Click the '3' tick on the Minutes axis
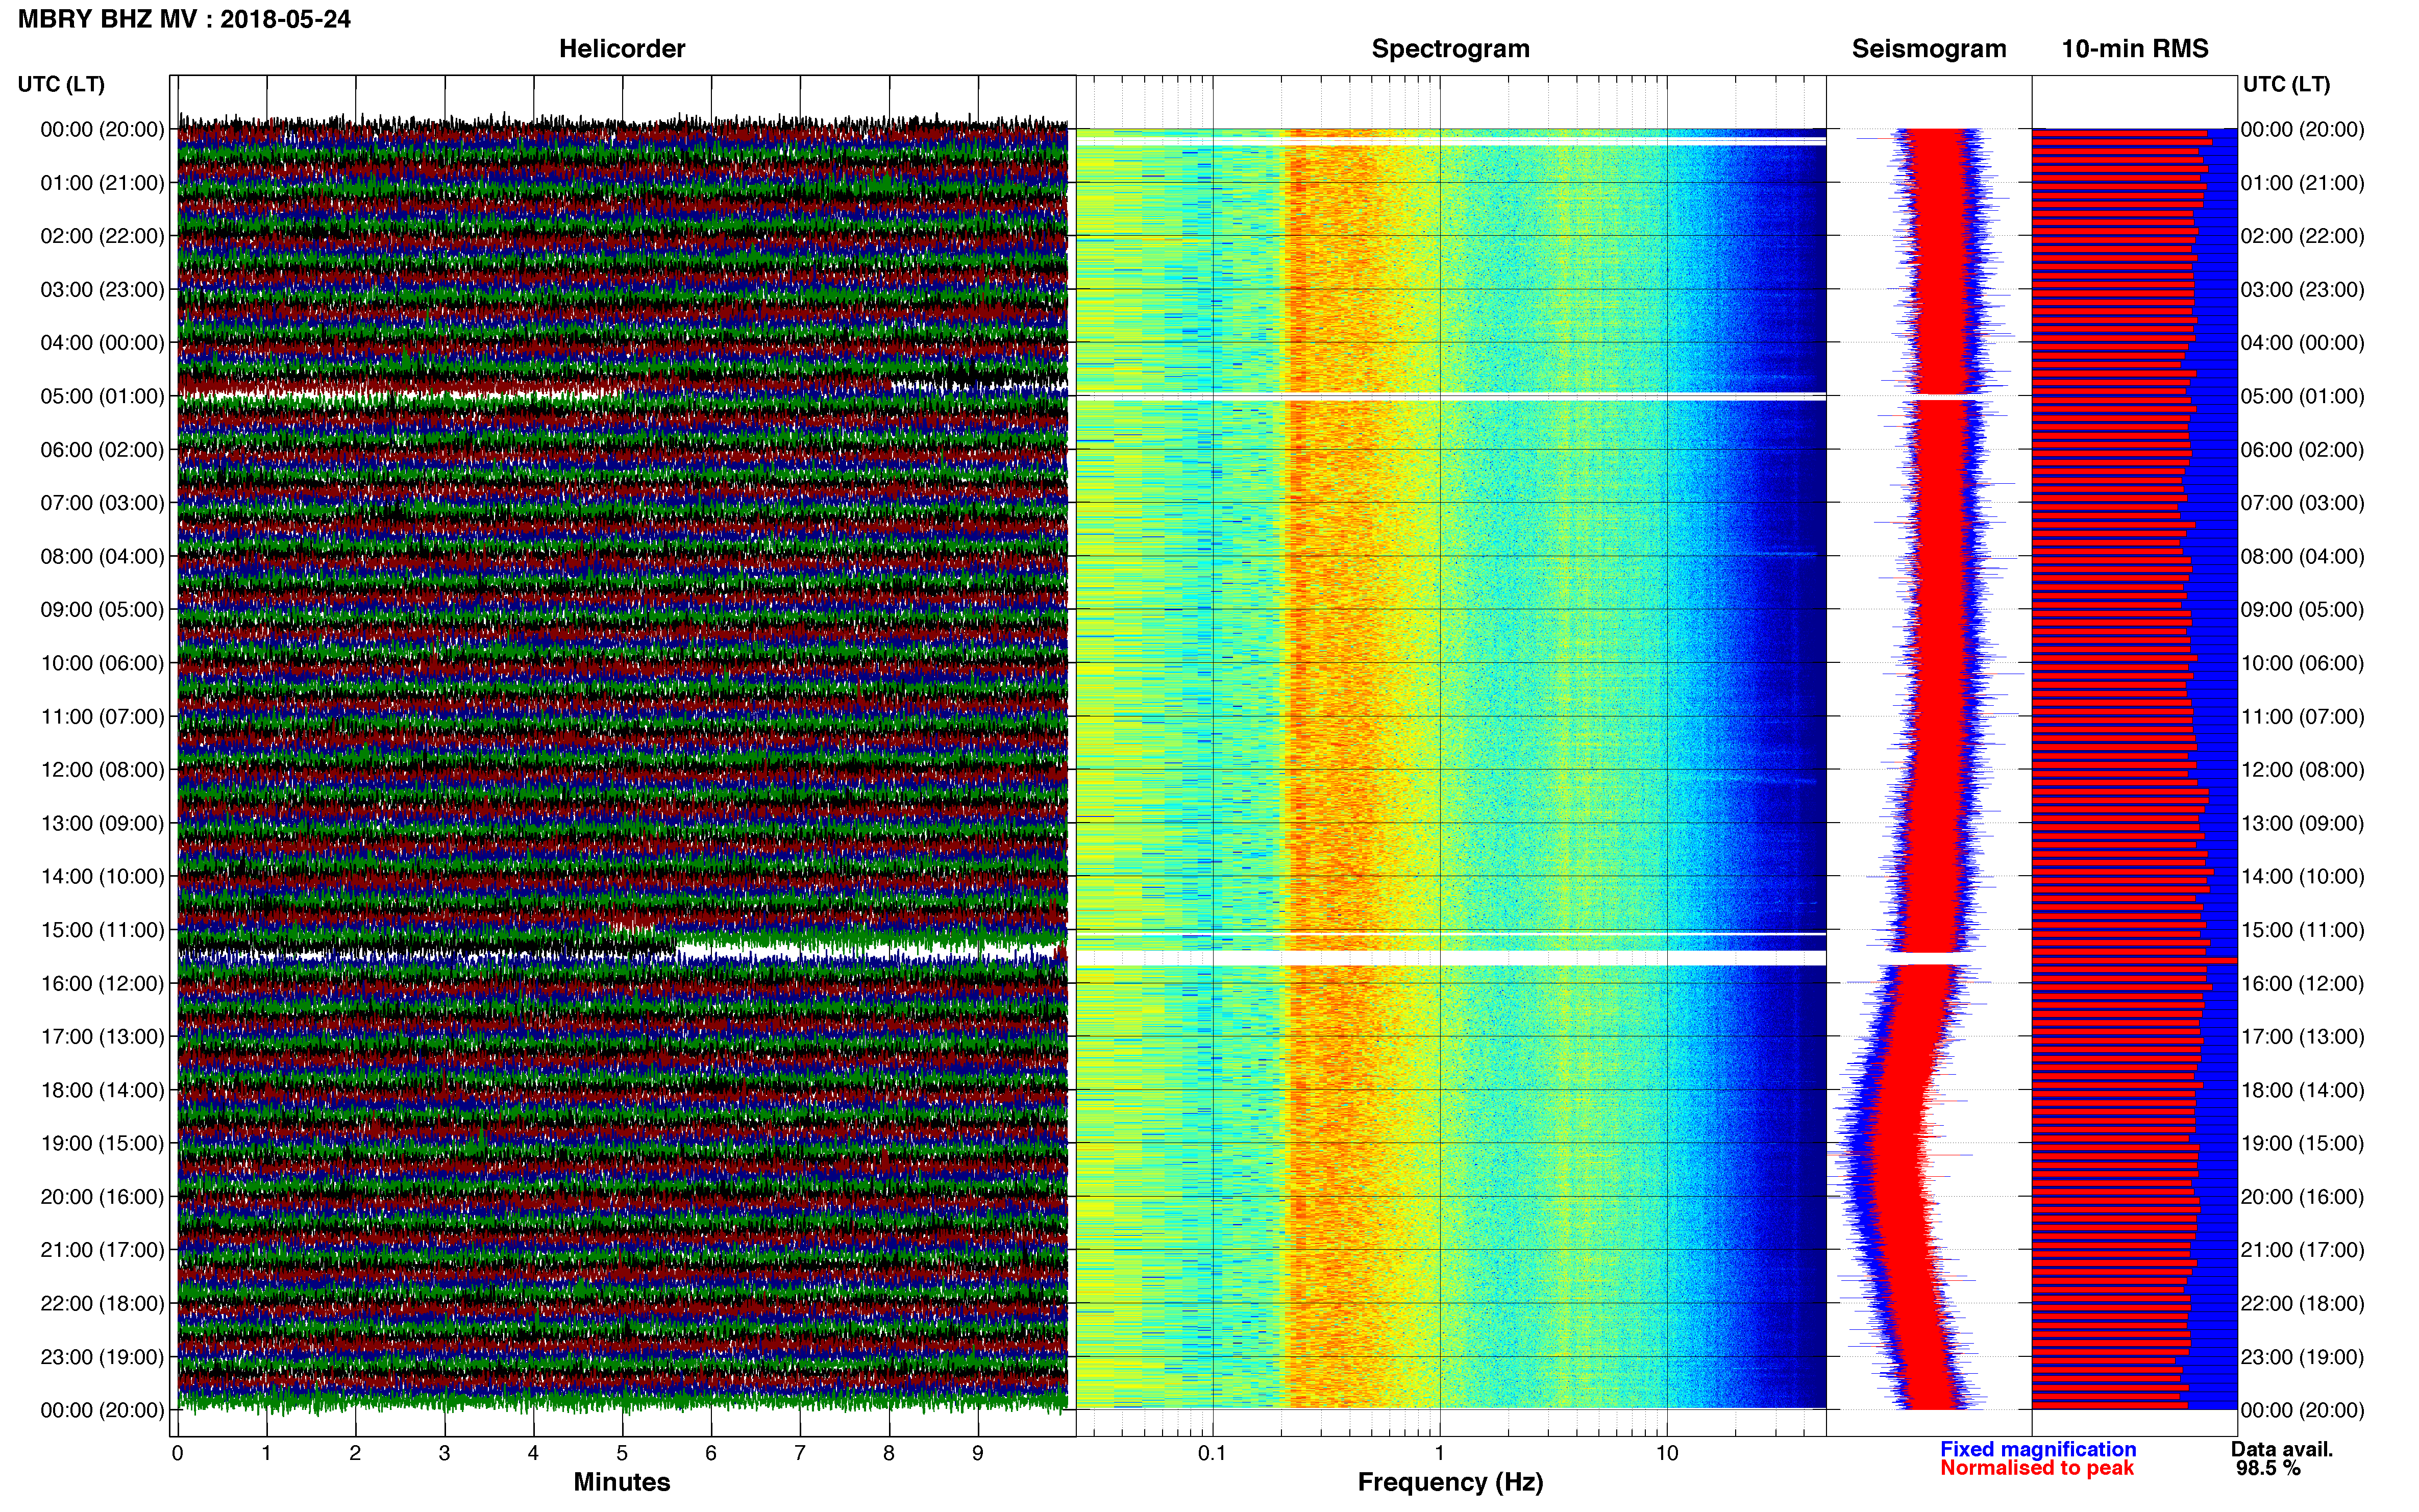This screenshot has height=1512, width=2419. coord(444,1453)
